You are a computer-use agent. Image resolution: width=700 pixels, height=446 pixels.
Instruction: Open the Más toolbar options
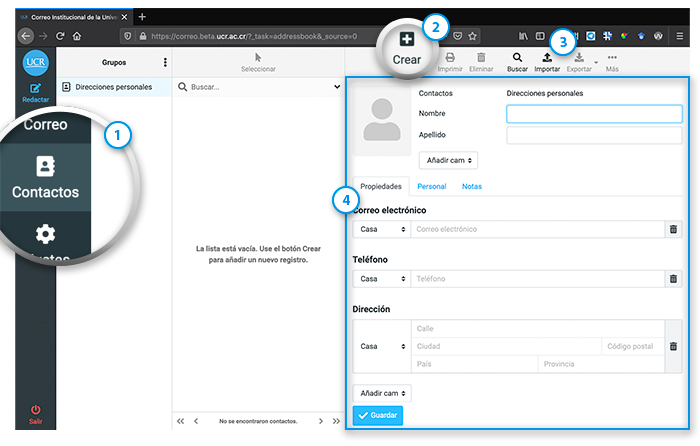pos(612,62)
